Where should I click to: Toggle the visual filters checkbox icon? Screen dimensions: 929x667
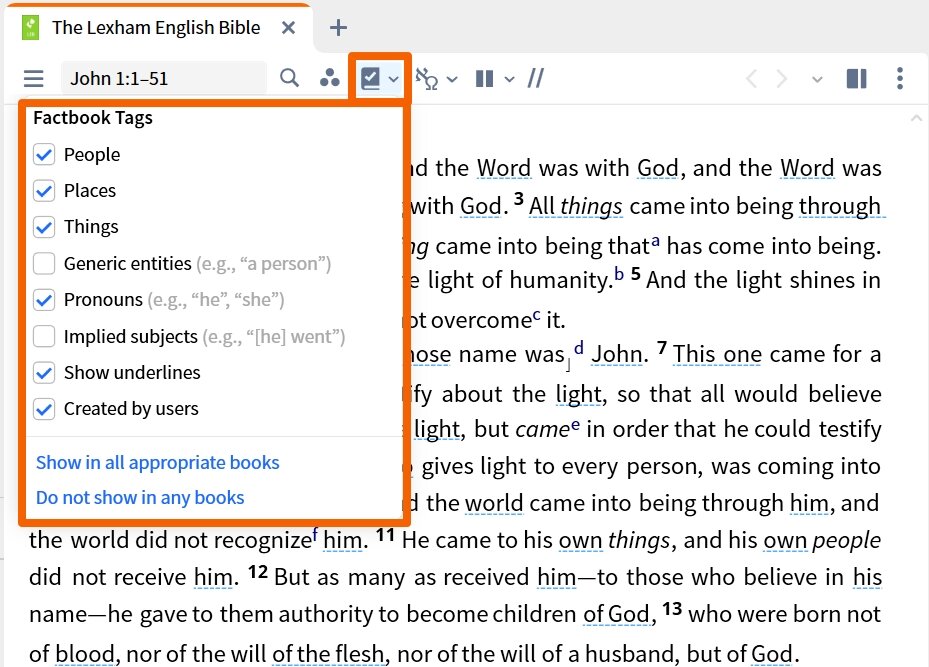coord(371,78)
